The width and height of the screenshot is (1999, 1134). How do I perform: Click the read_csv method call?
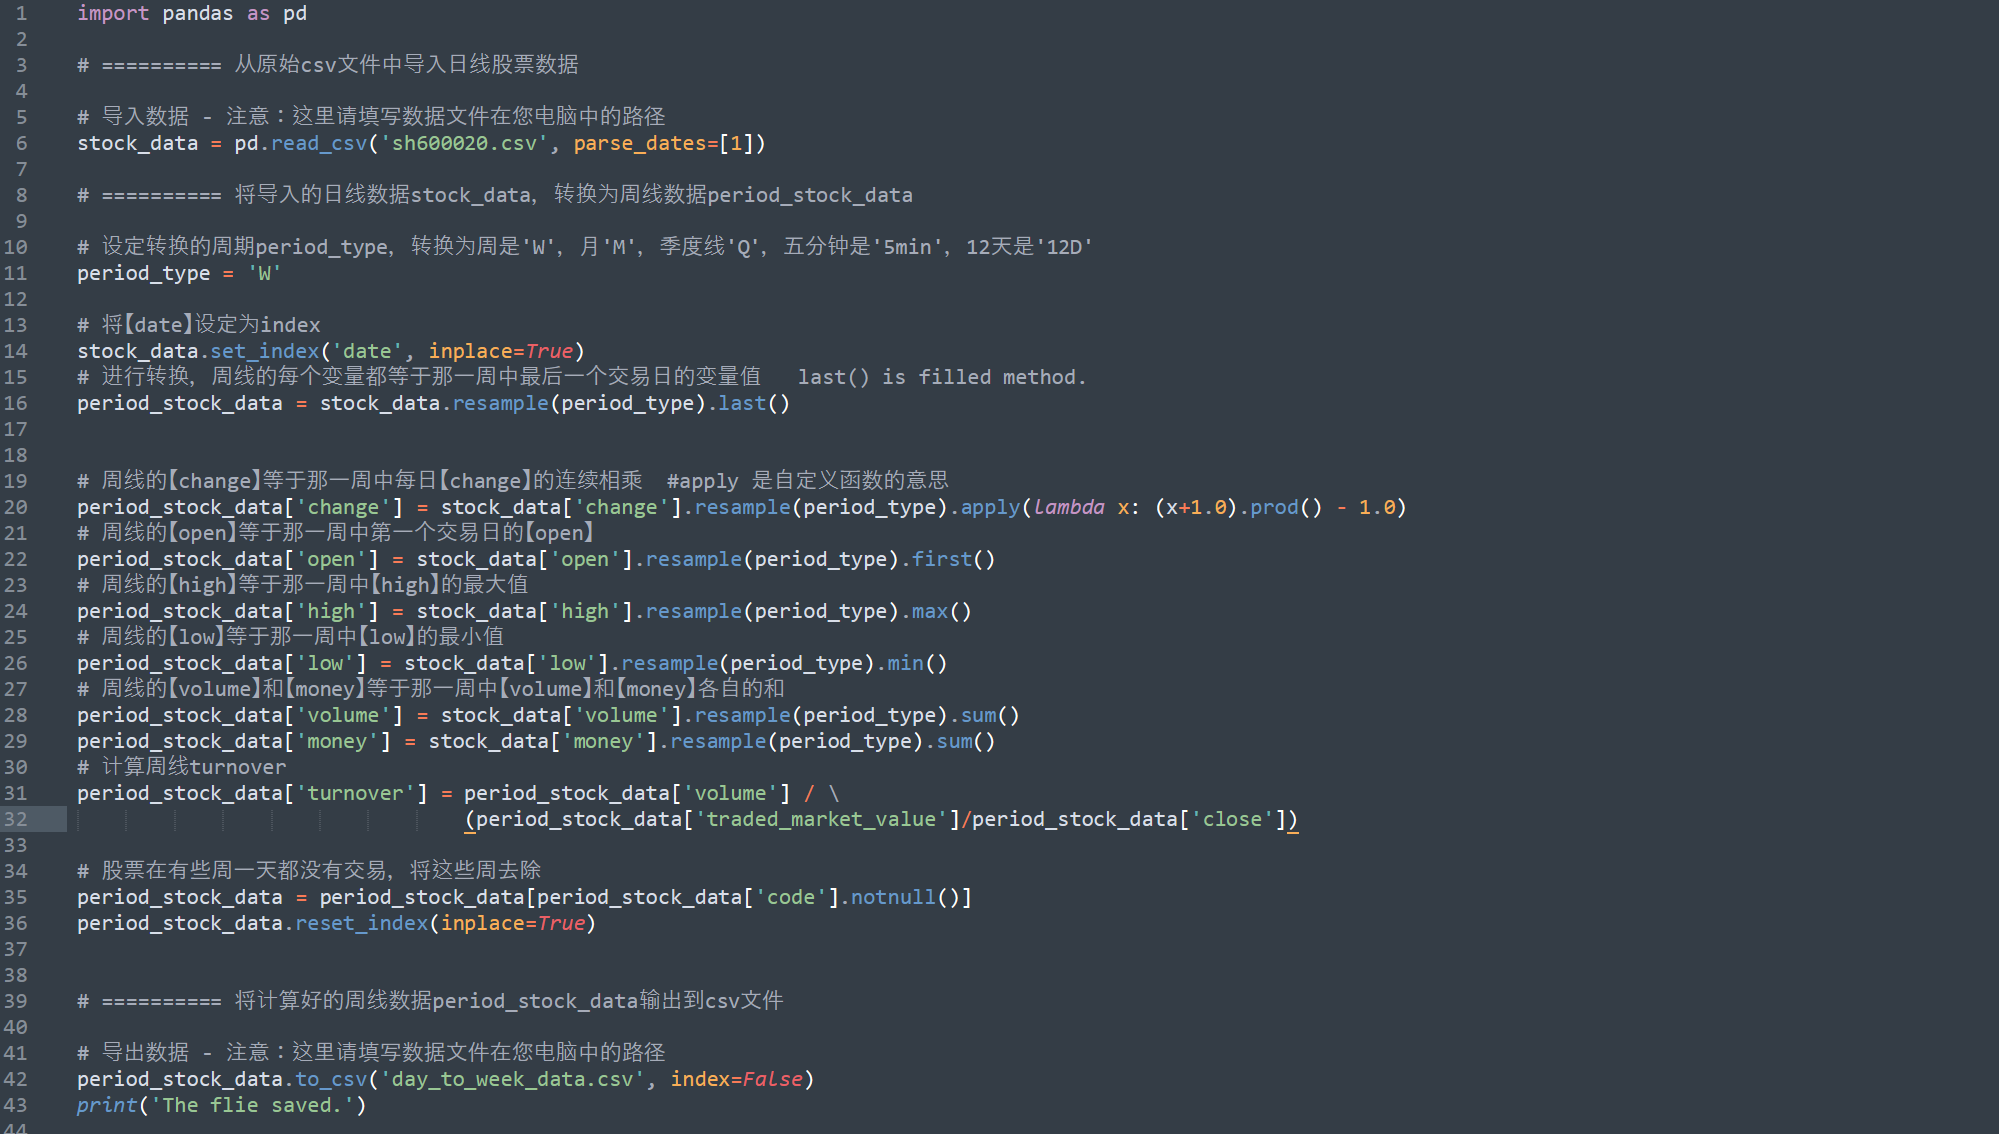coord(319,143)
